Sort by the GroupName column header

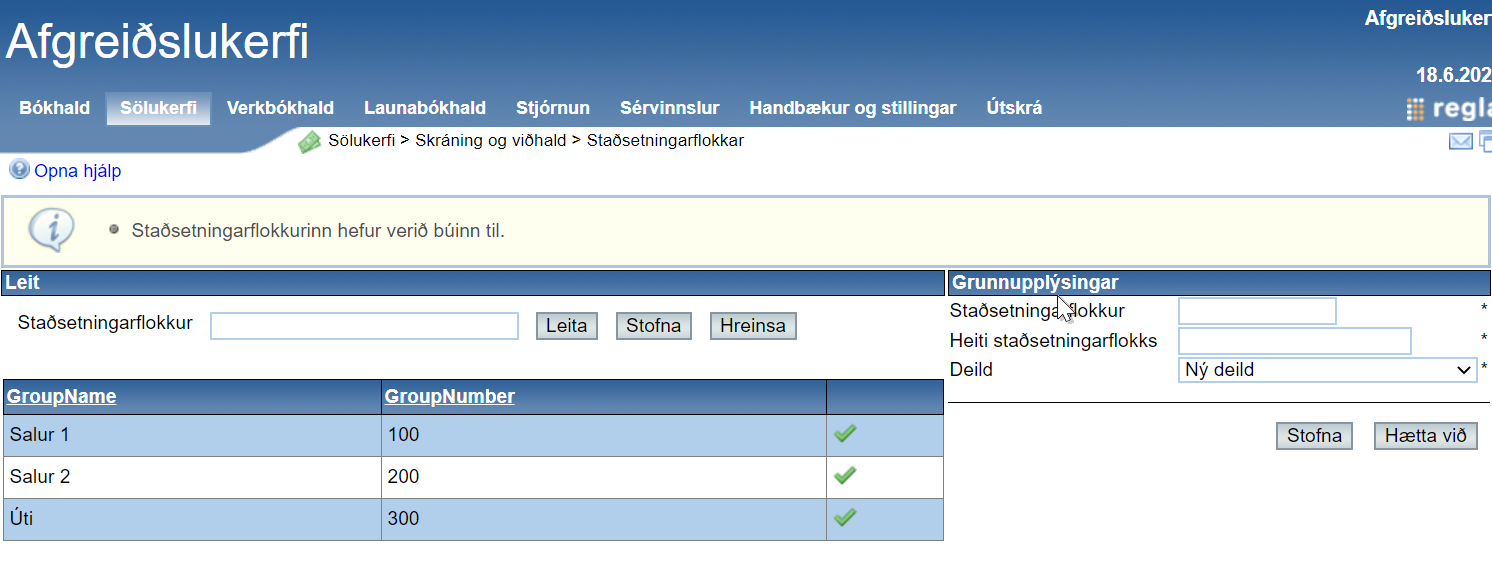(62, 396)
